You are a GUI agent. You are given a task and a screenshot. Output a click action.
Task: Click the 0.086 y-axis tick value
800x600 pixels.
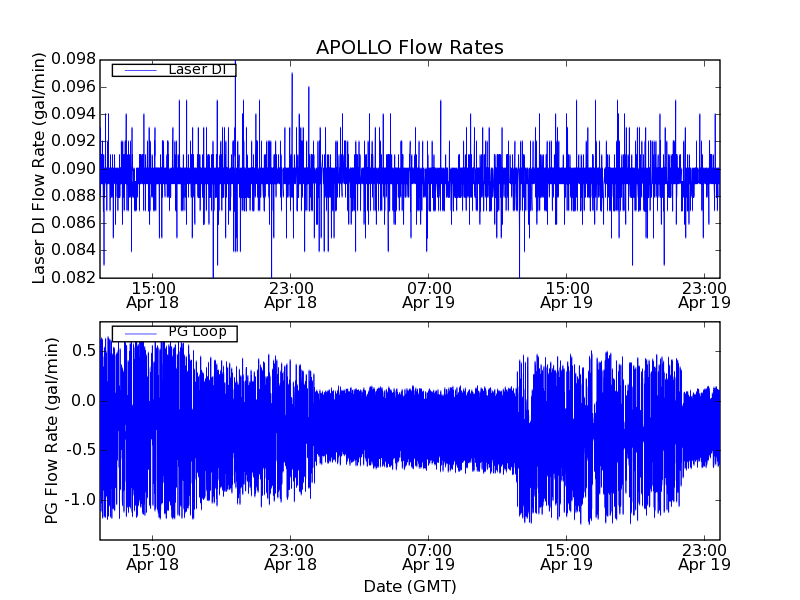pyautogui.click(x=73, y=223)
